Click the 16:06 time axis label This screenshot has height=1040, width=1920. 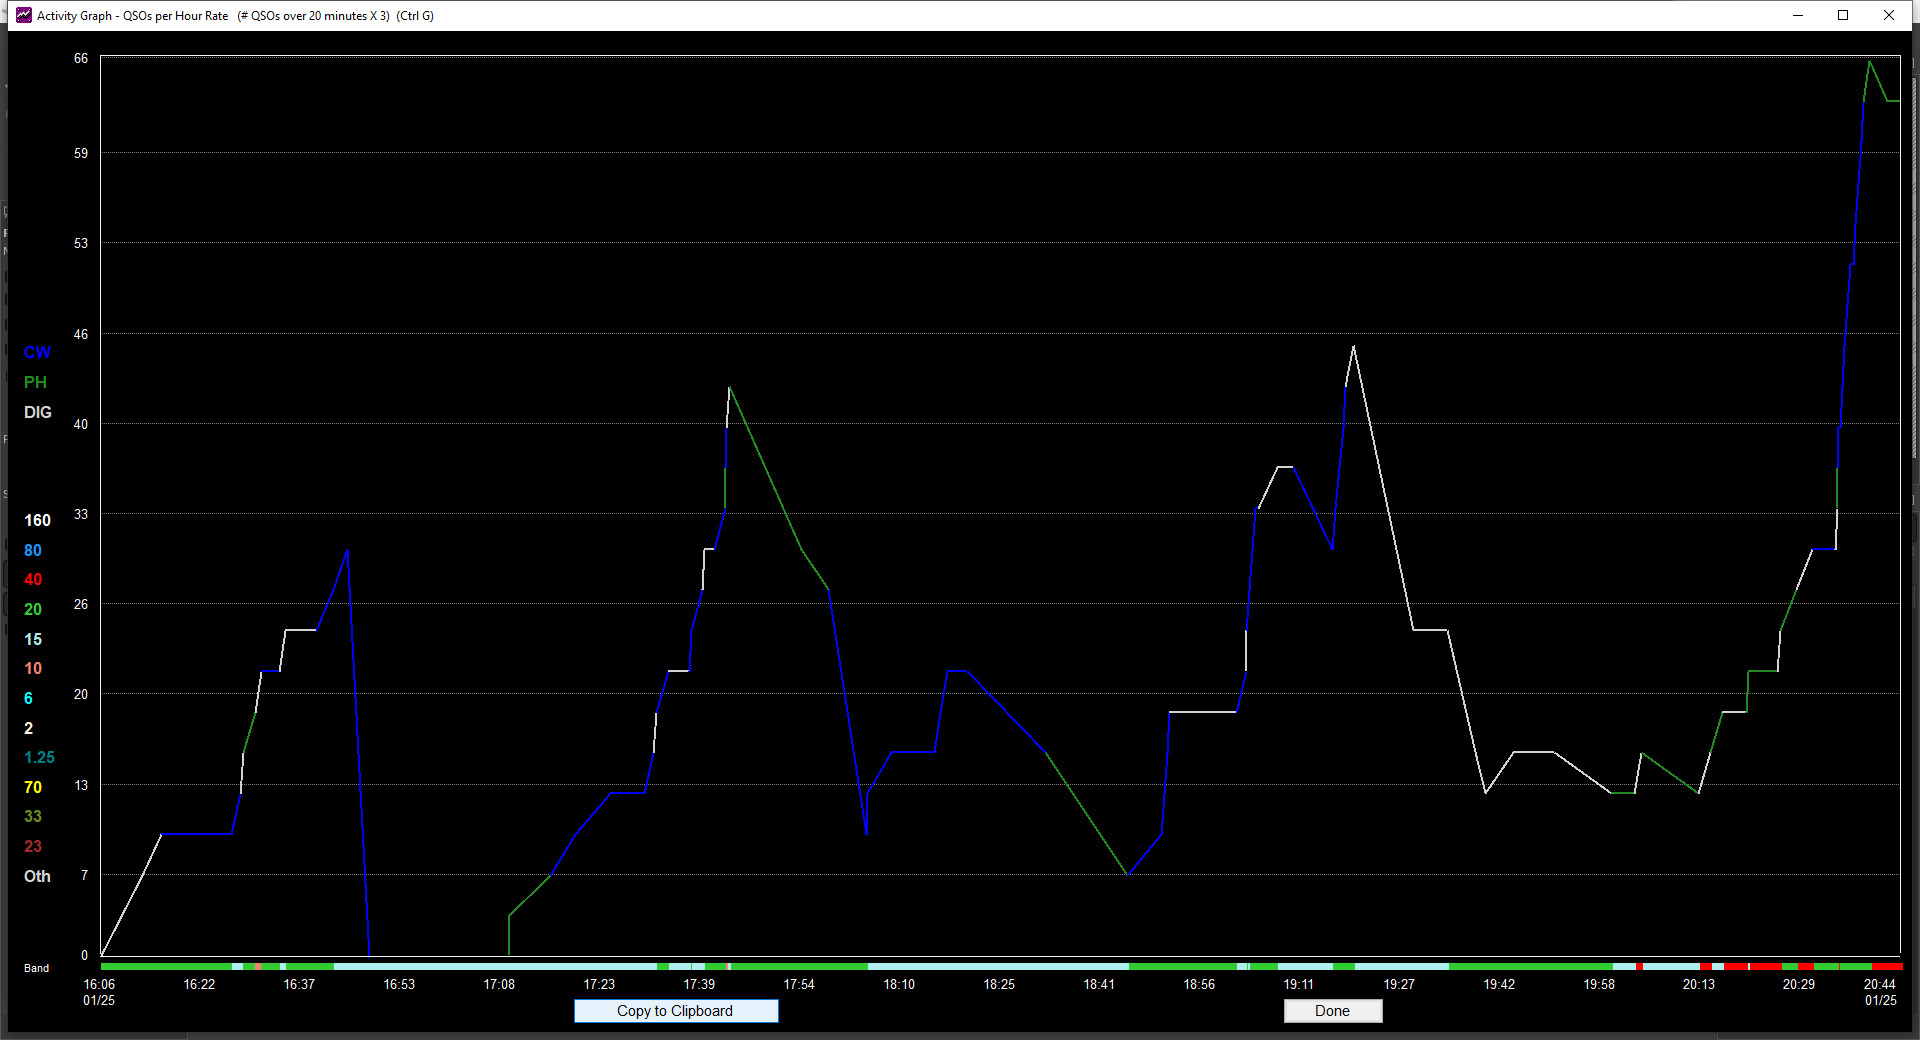coord(99,984)
